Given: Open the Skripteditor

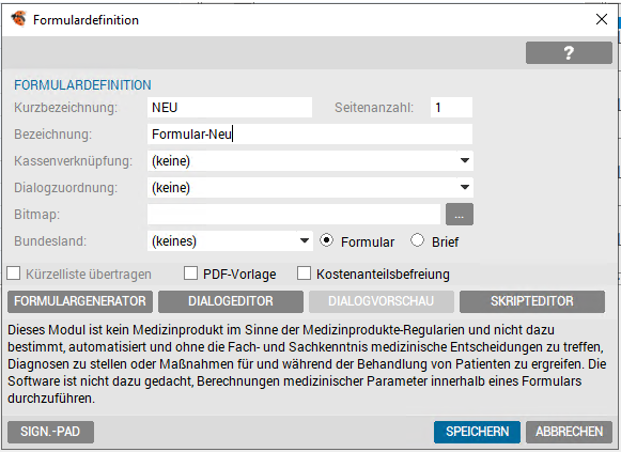Looking at the screenshot, I should (x=532, y=301).
